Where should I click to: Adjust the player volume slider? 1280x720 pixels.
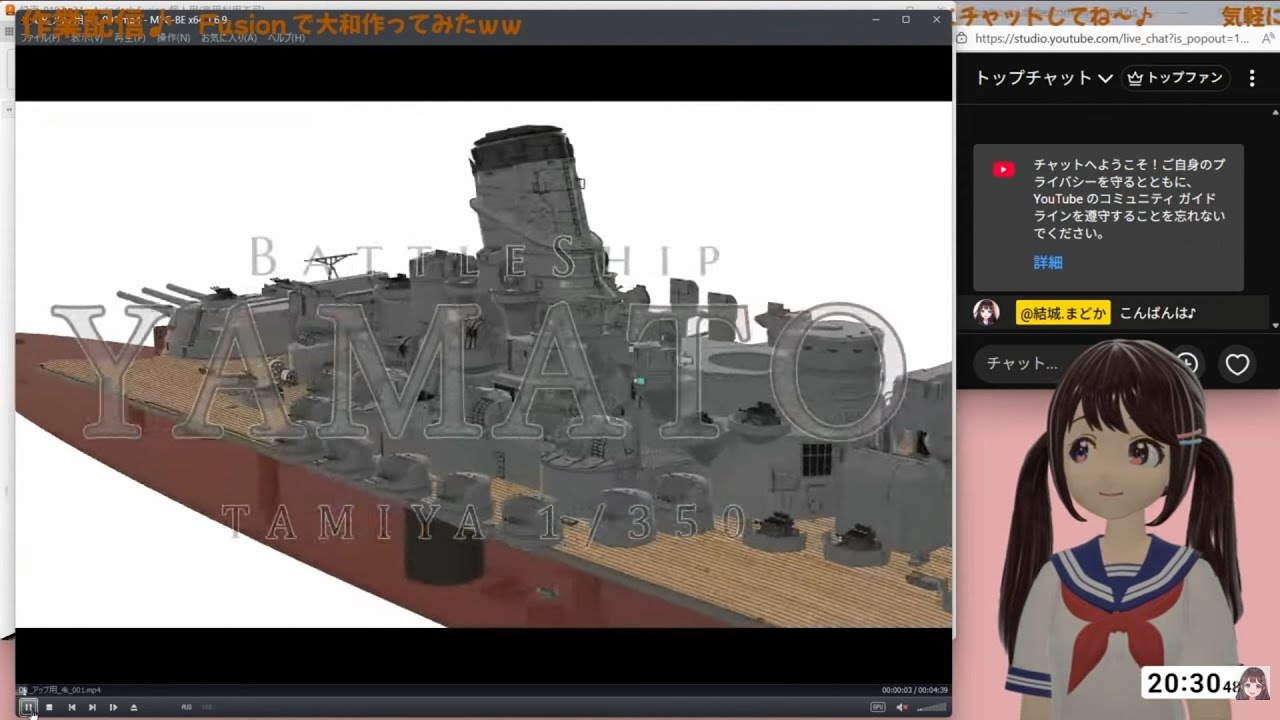coord(931,707)
